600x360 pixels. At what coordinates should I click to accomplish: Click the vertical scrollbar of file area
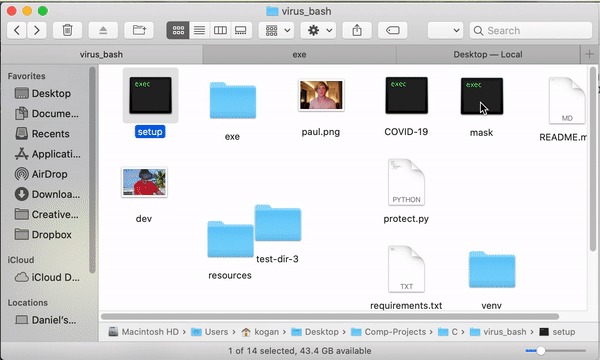pos(593,159)
